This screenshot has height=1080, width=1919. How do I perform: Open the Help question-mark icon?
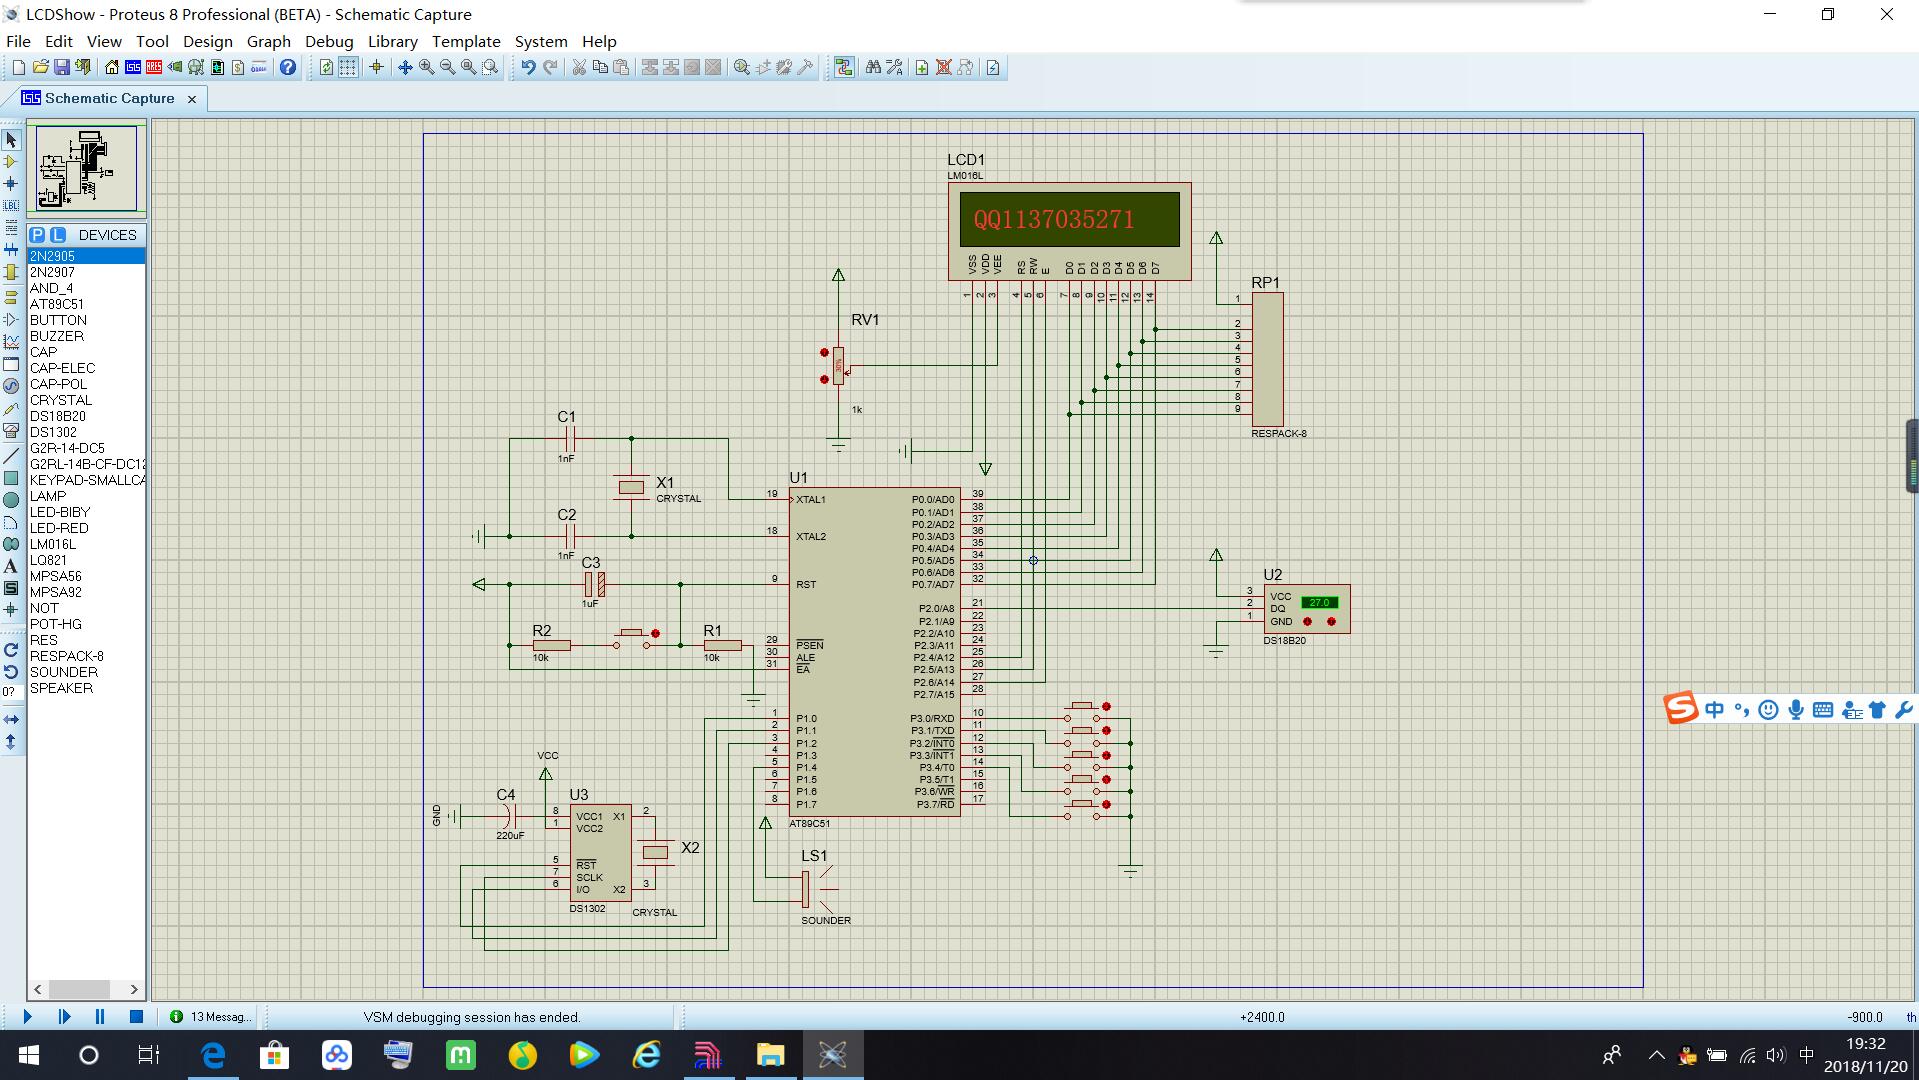tap(288, 68)
